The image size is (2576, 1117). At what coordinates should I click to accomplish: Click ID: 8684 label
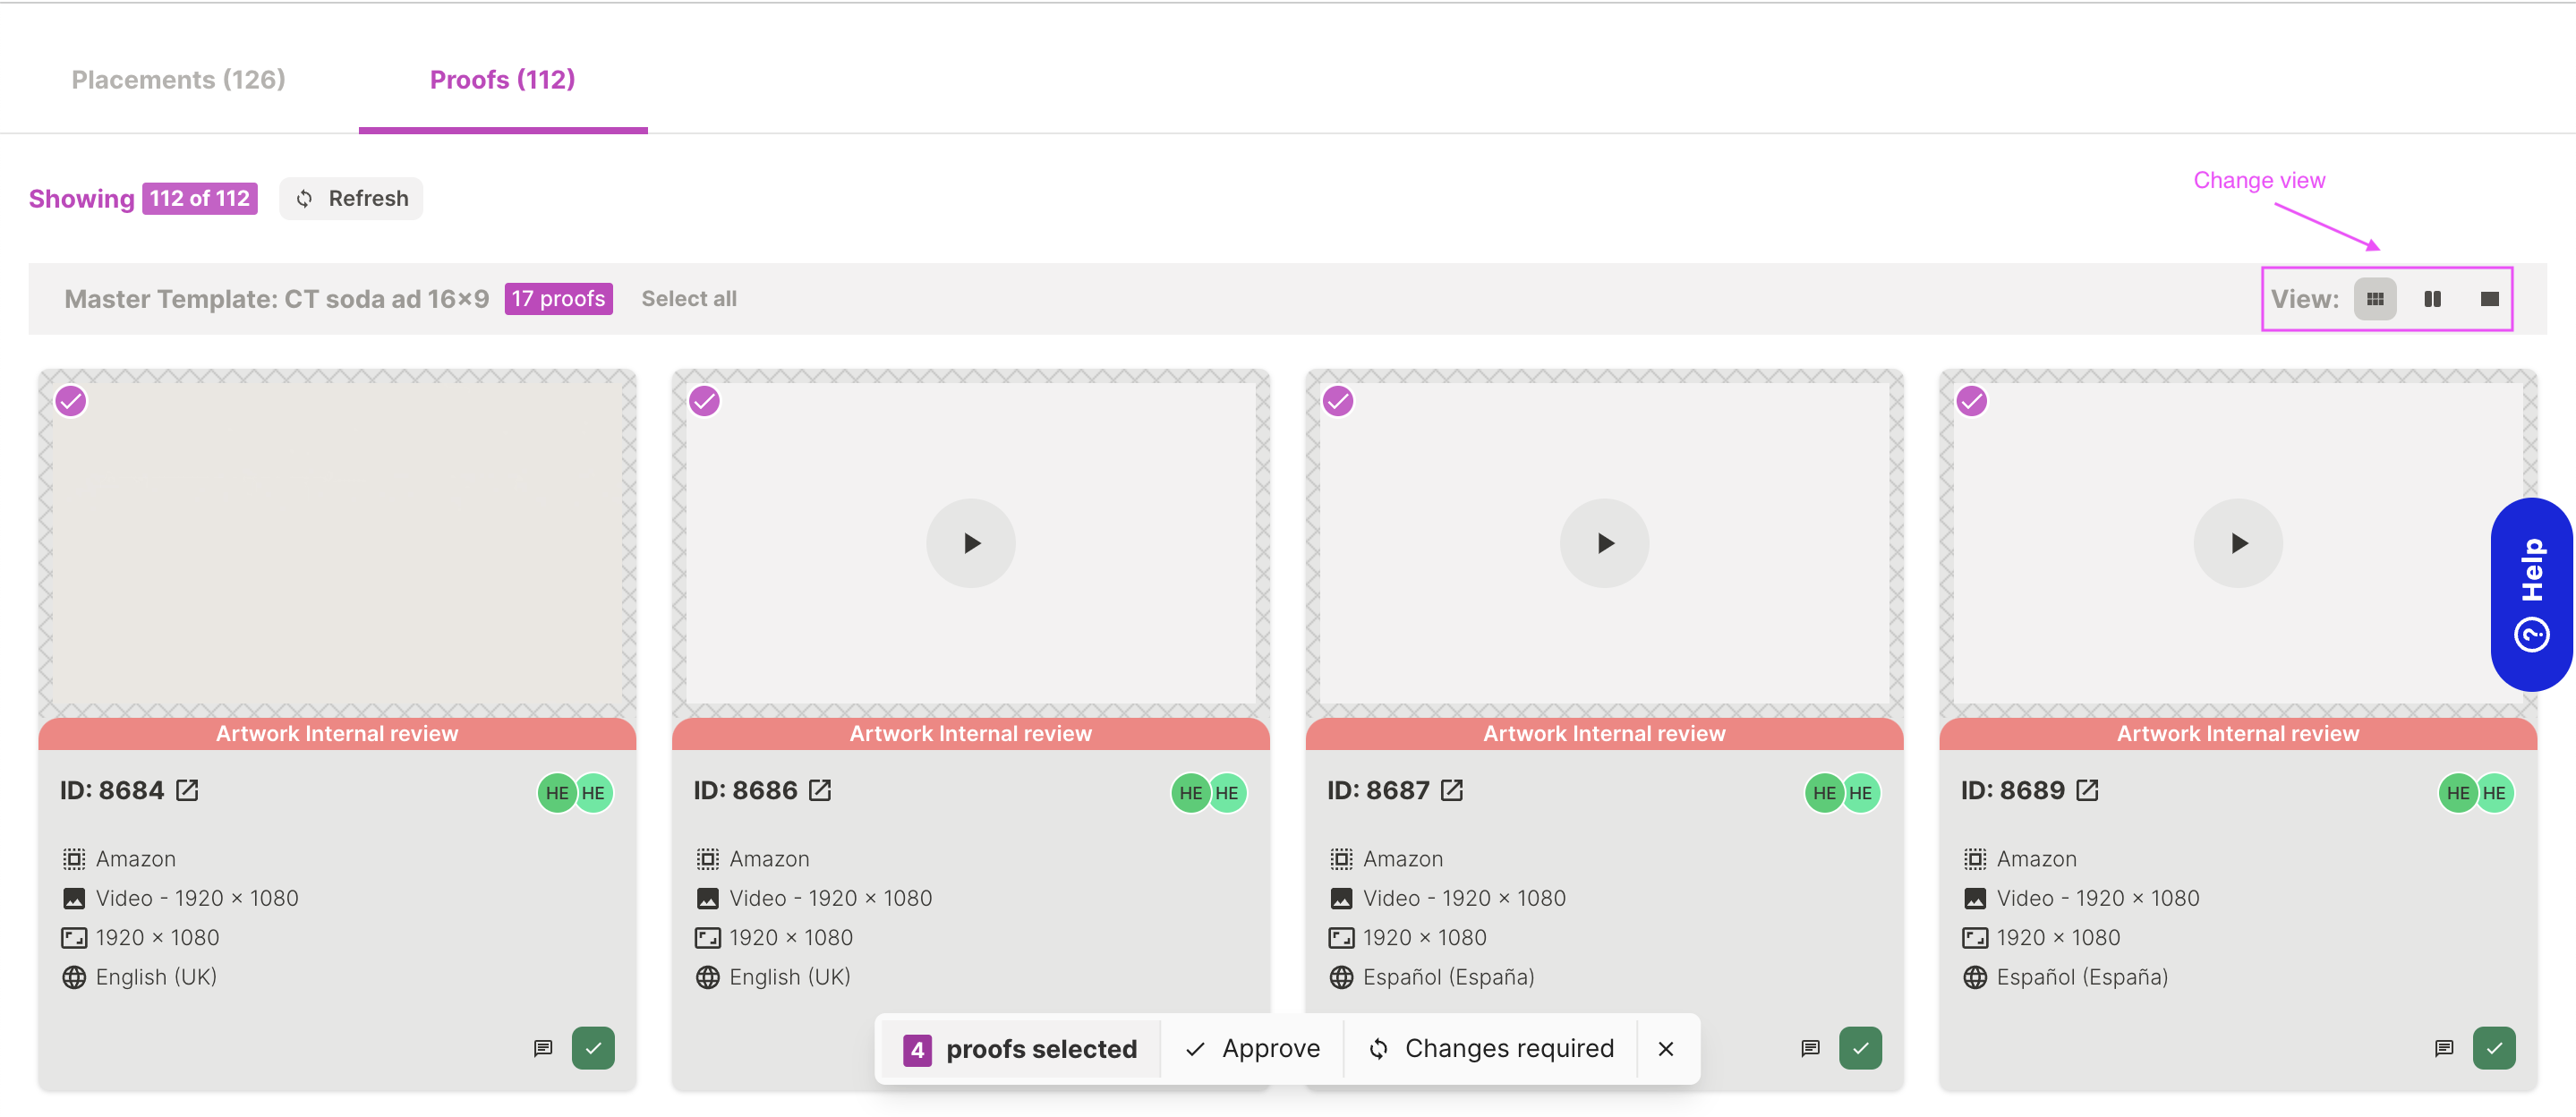point(112,791)
